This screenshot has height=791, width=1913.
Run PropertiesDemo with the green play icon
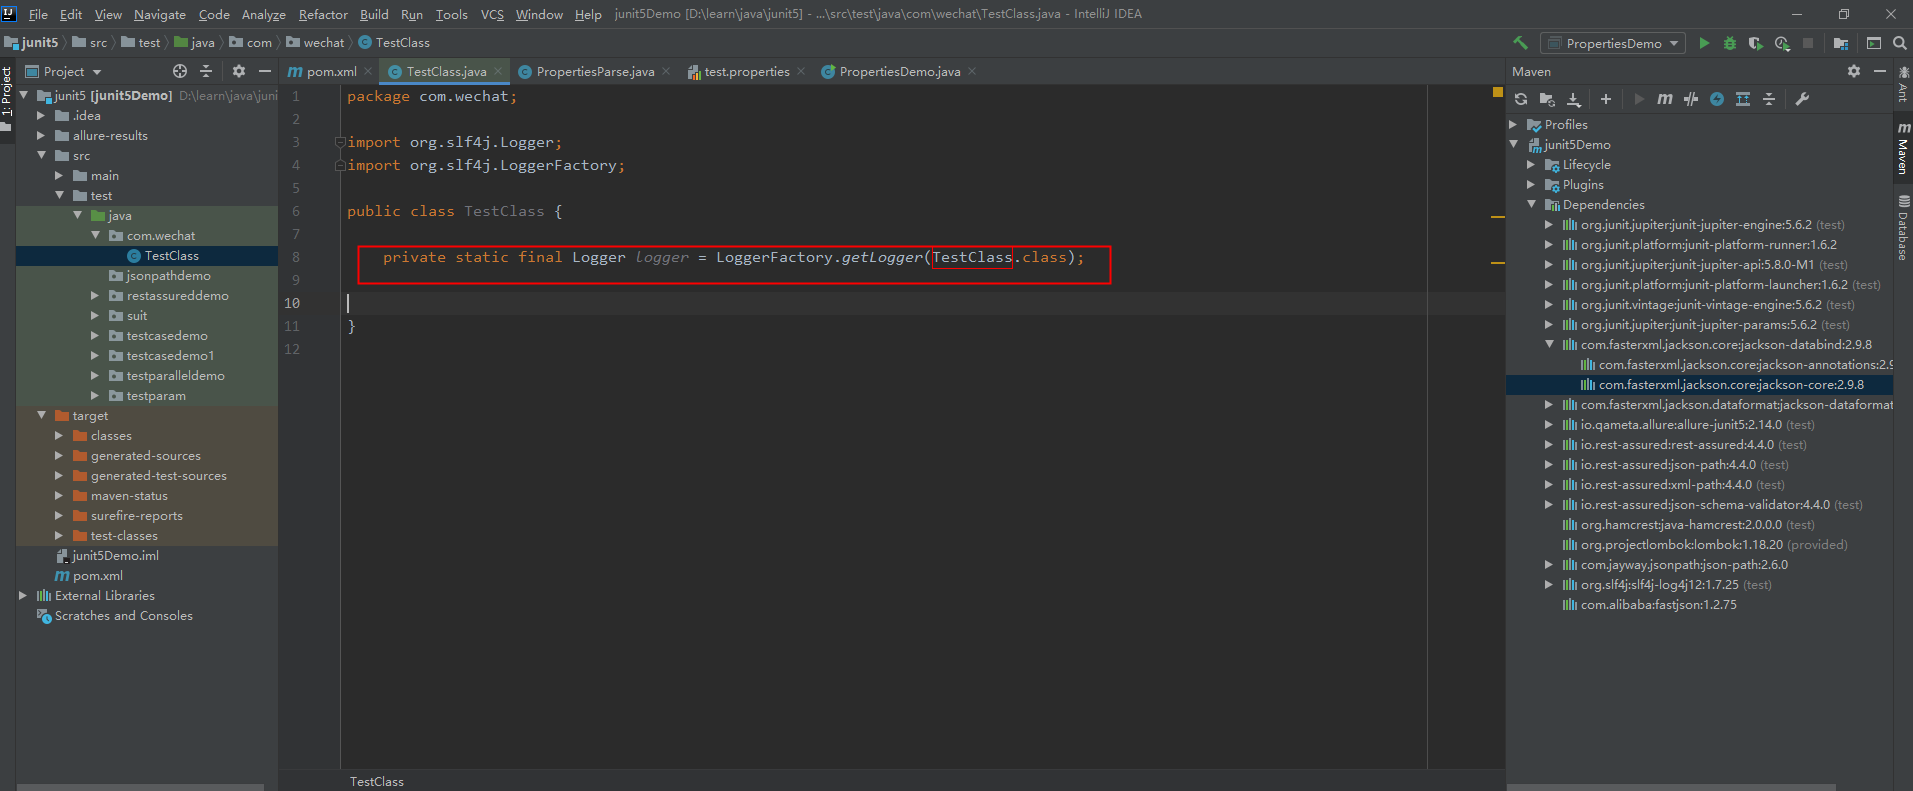1704,43
